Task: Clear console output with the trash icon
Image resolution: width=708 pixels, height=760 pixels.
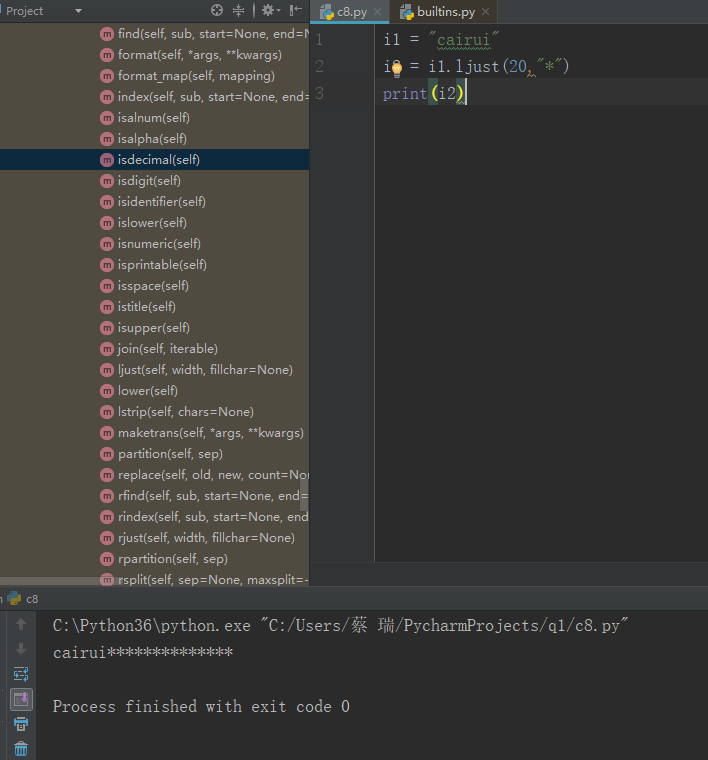Action: [x=21, y=749]
